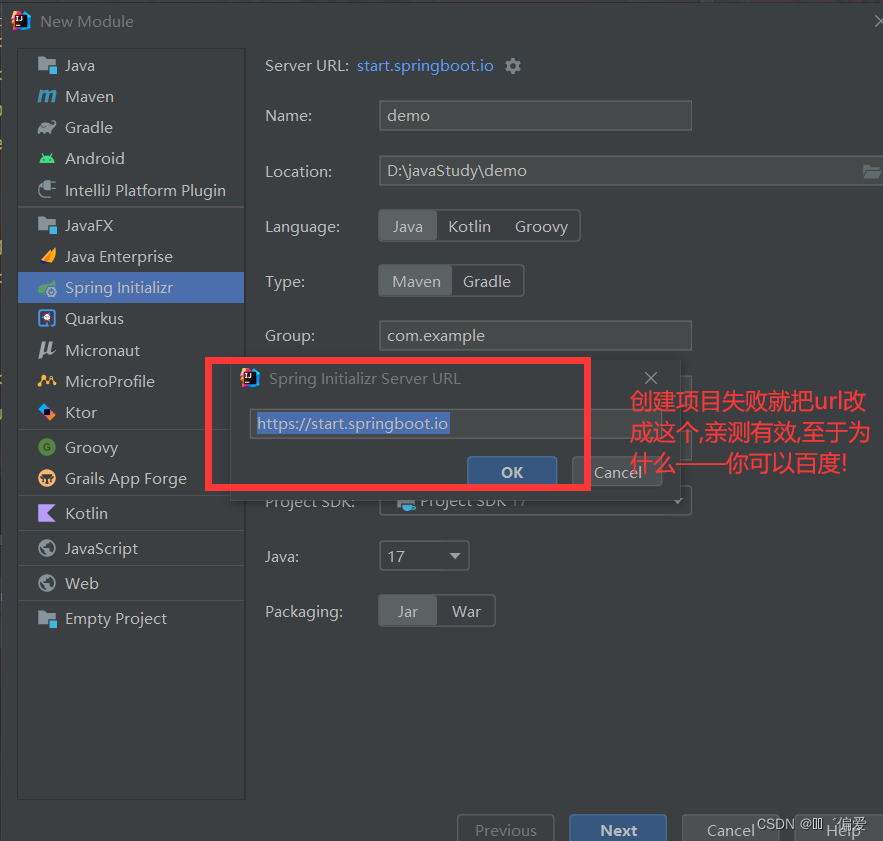Select Quarkus in module list
Screen dimensions: 883x841
click(x=131, y=318)
